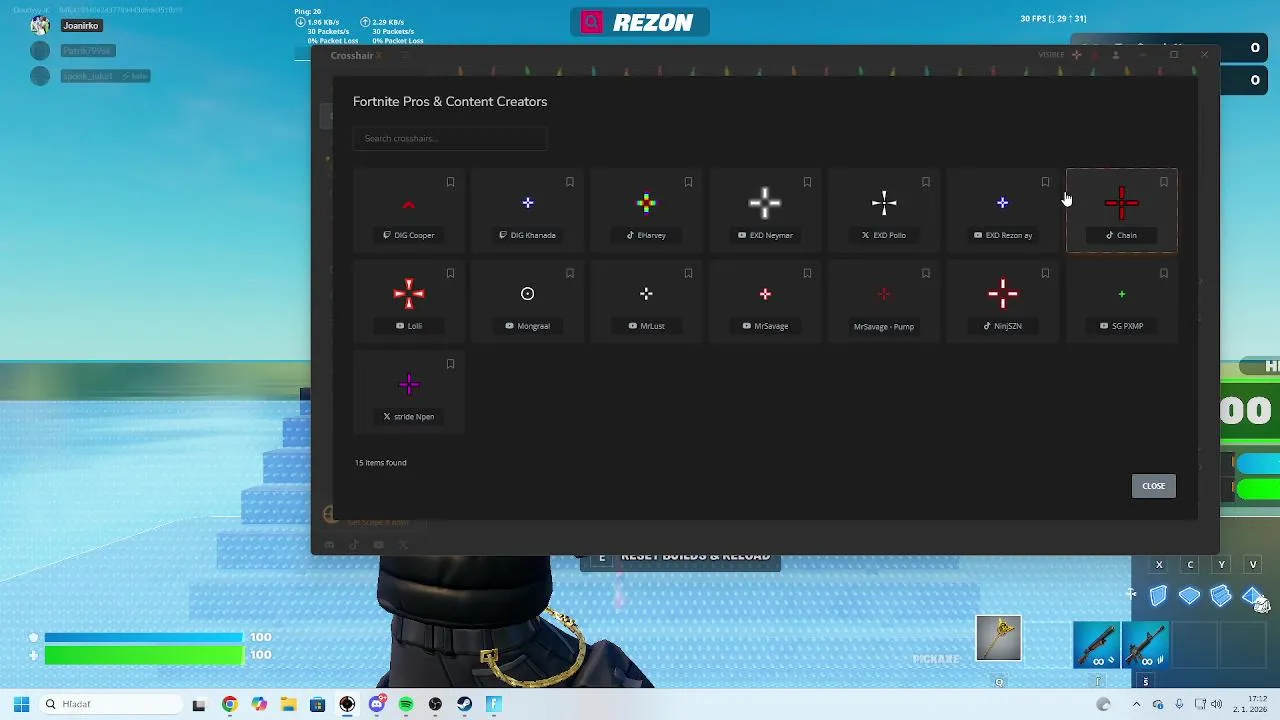Image resolution: width=1280 pixels, height=720 pixels.
Task: Save EXD Neymar crosshair with bookmark icon
Action: click(x=807, y=182)
